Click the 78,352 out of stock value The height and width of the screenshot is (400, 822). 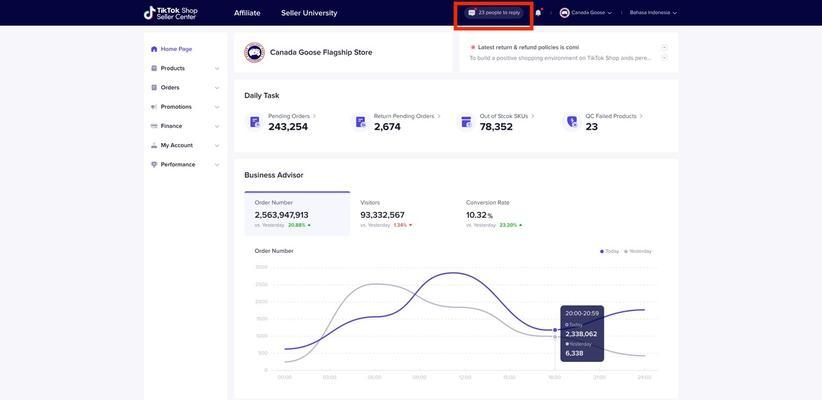coord(496,127)
